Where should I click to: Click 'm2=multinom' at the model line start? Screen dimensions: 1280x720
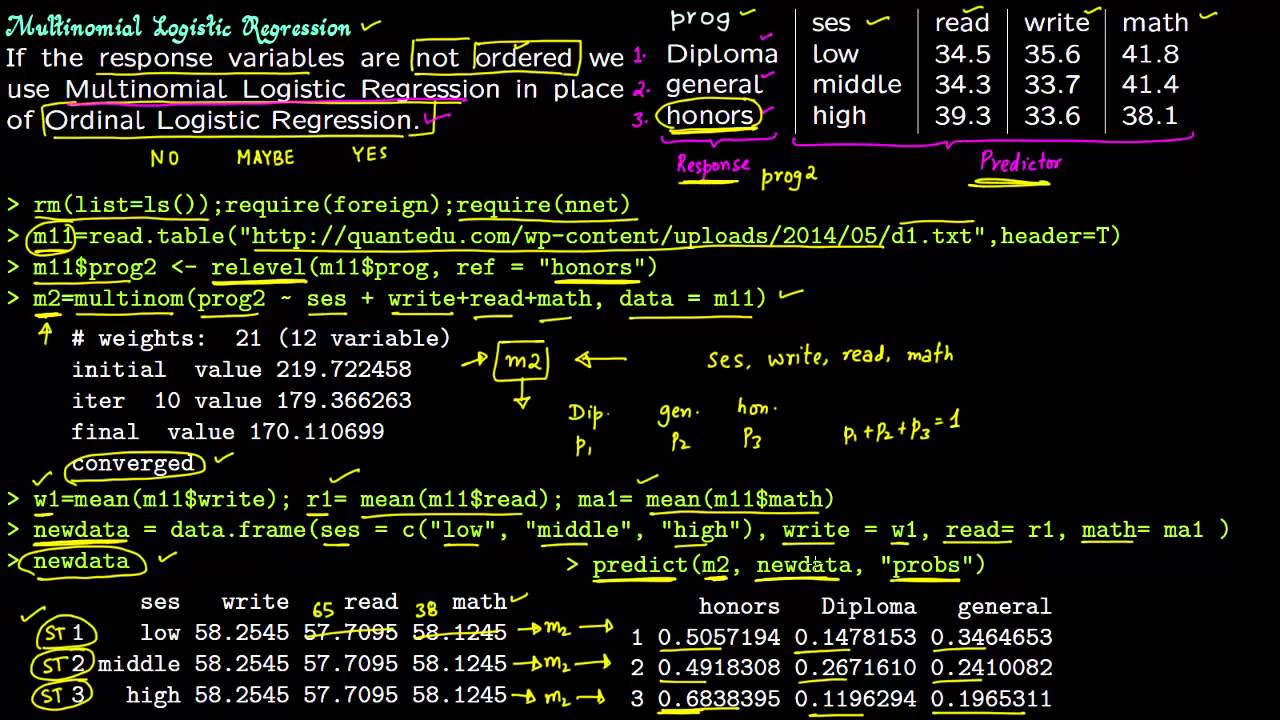tap(109, 298)
